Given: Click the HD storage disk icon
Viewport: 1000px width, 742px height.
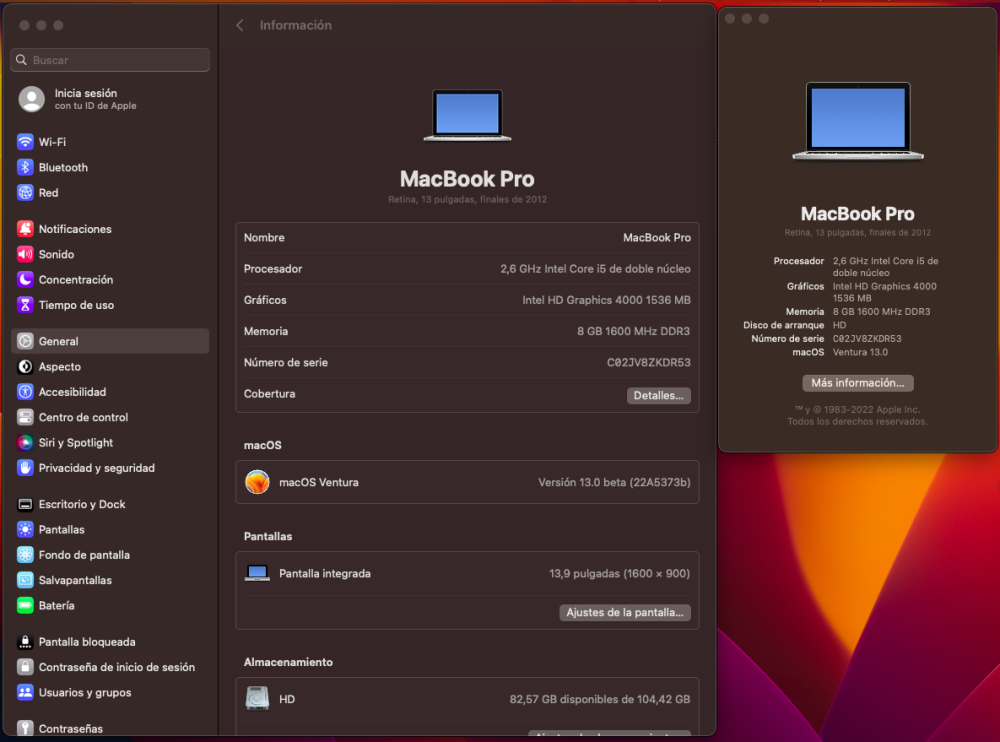Looking at the screenshot, I should (x=257, y=699).
